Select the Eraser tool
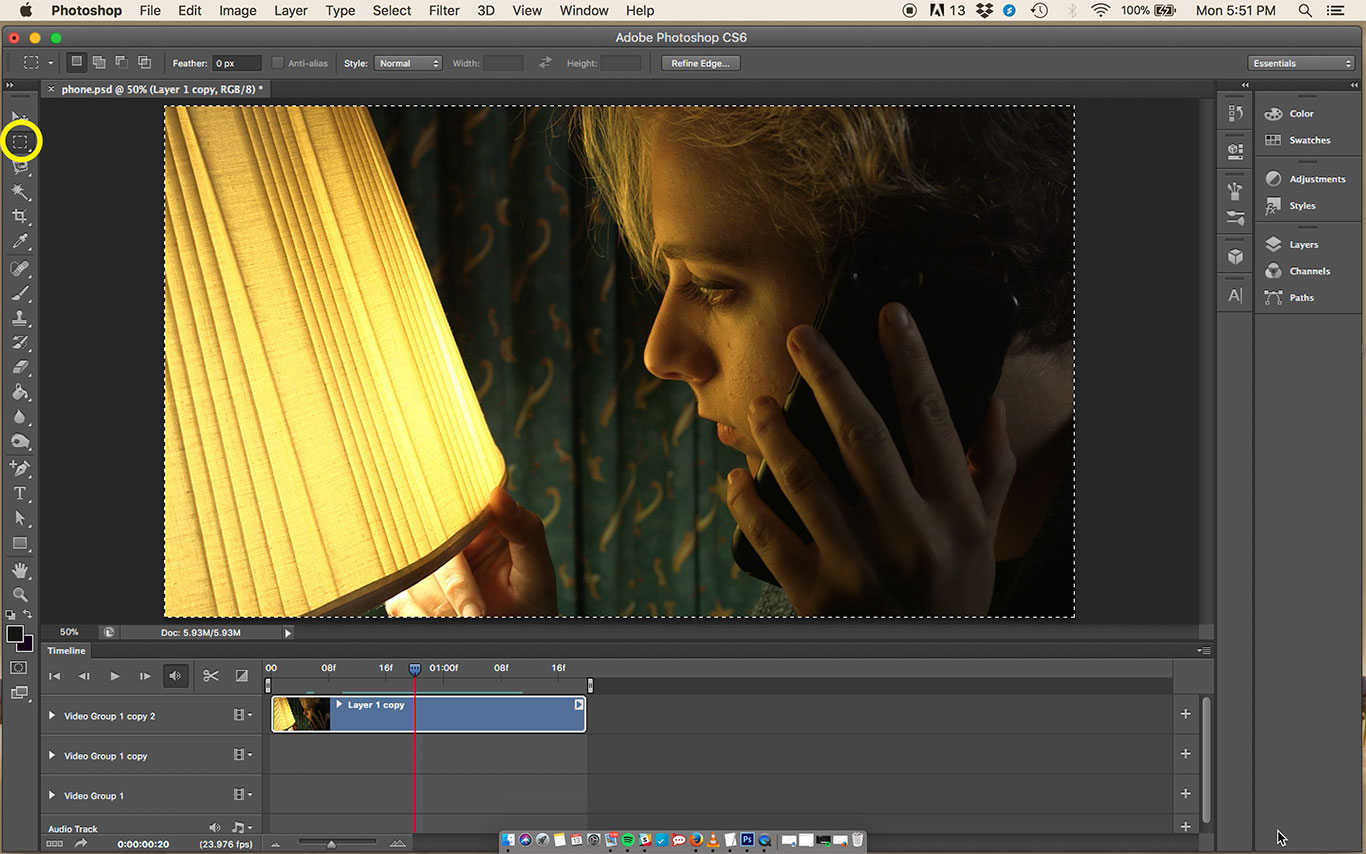Image resolution: width=1366 pixels, height=854 pixels. pyautogui.click(x=20, y=367)
